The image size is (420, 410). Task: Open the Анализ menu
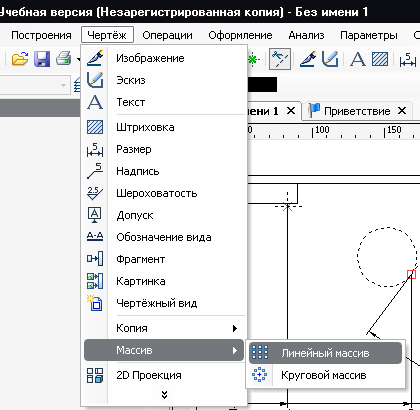click(306, 35)
